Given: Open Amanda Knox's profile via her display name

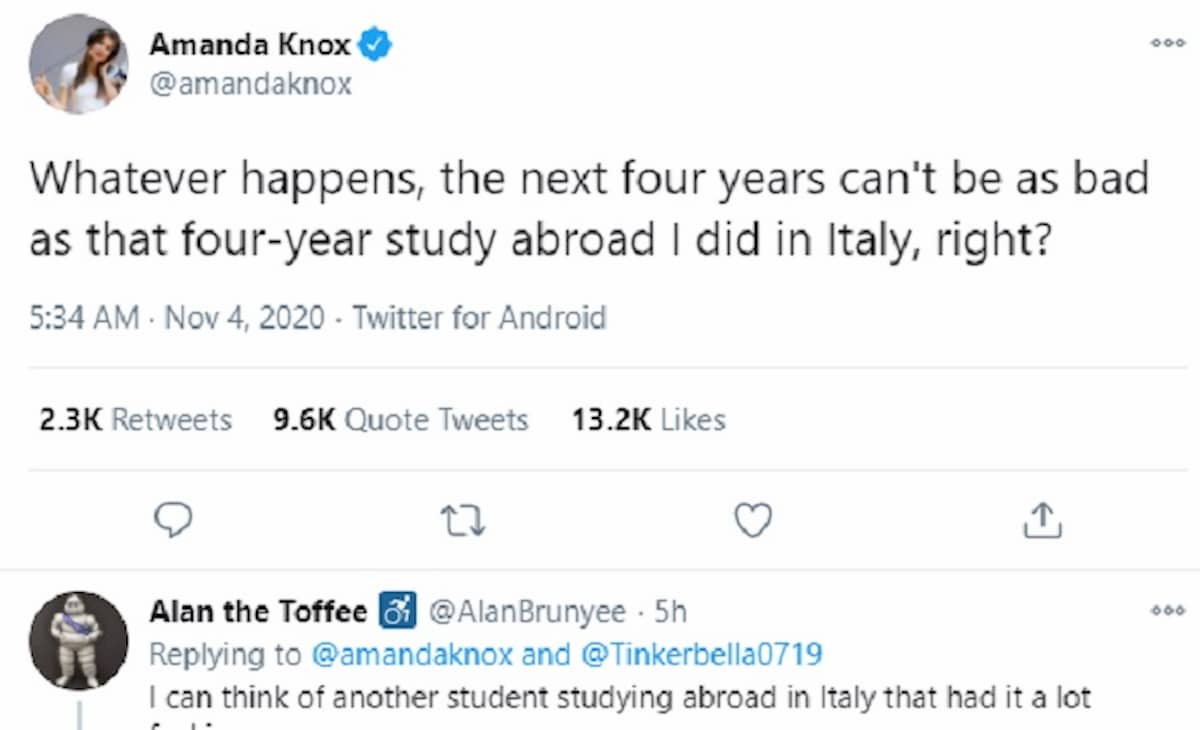Looking at the screenshot, I should pyautogui.click(x=249, y=44).
